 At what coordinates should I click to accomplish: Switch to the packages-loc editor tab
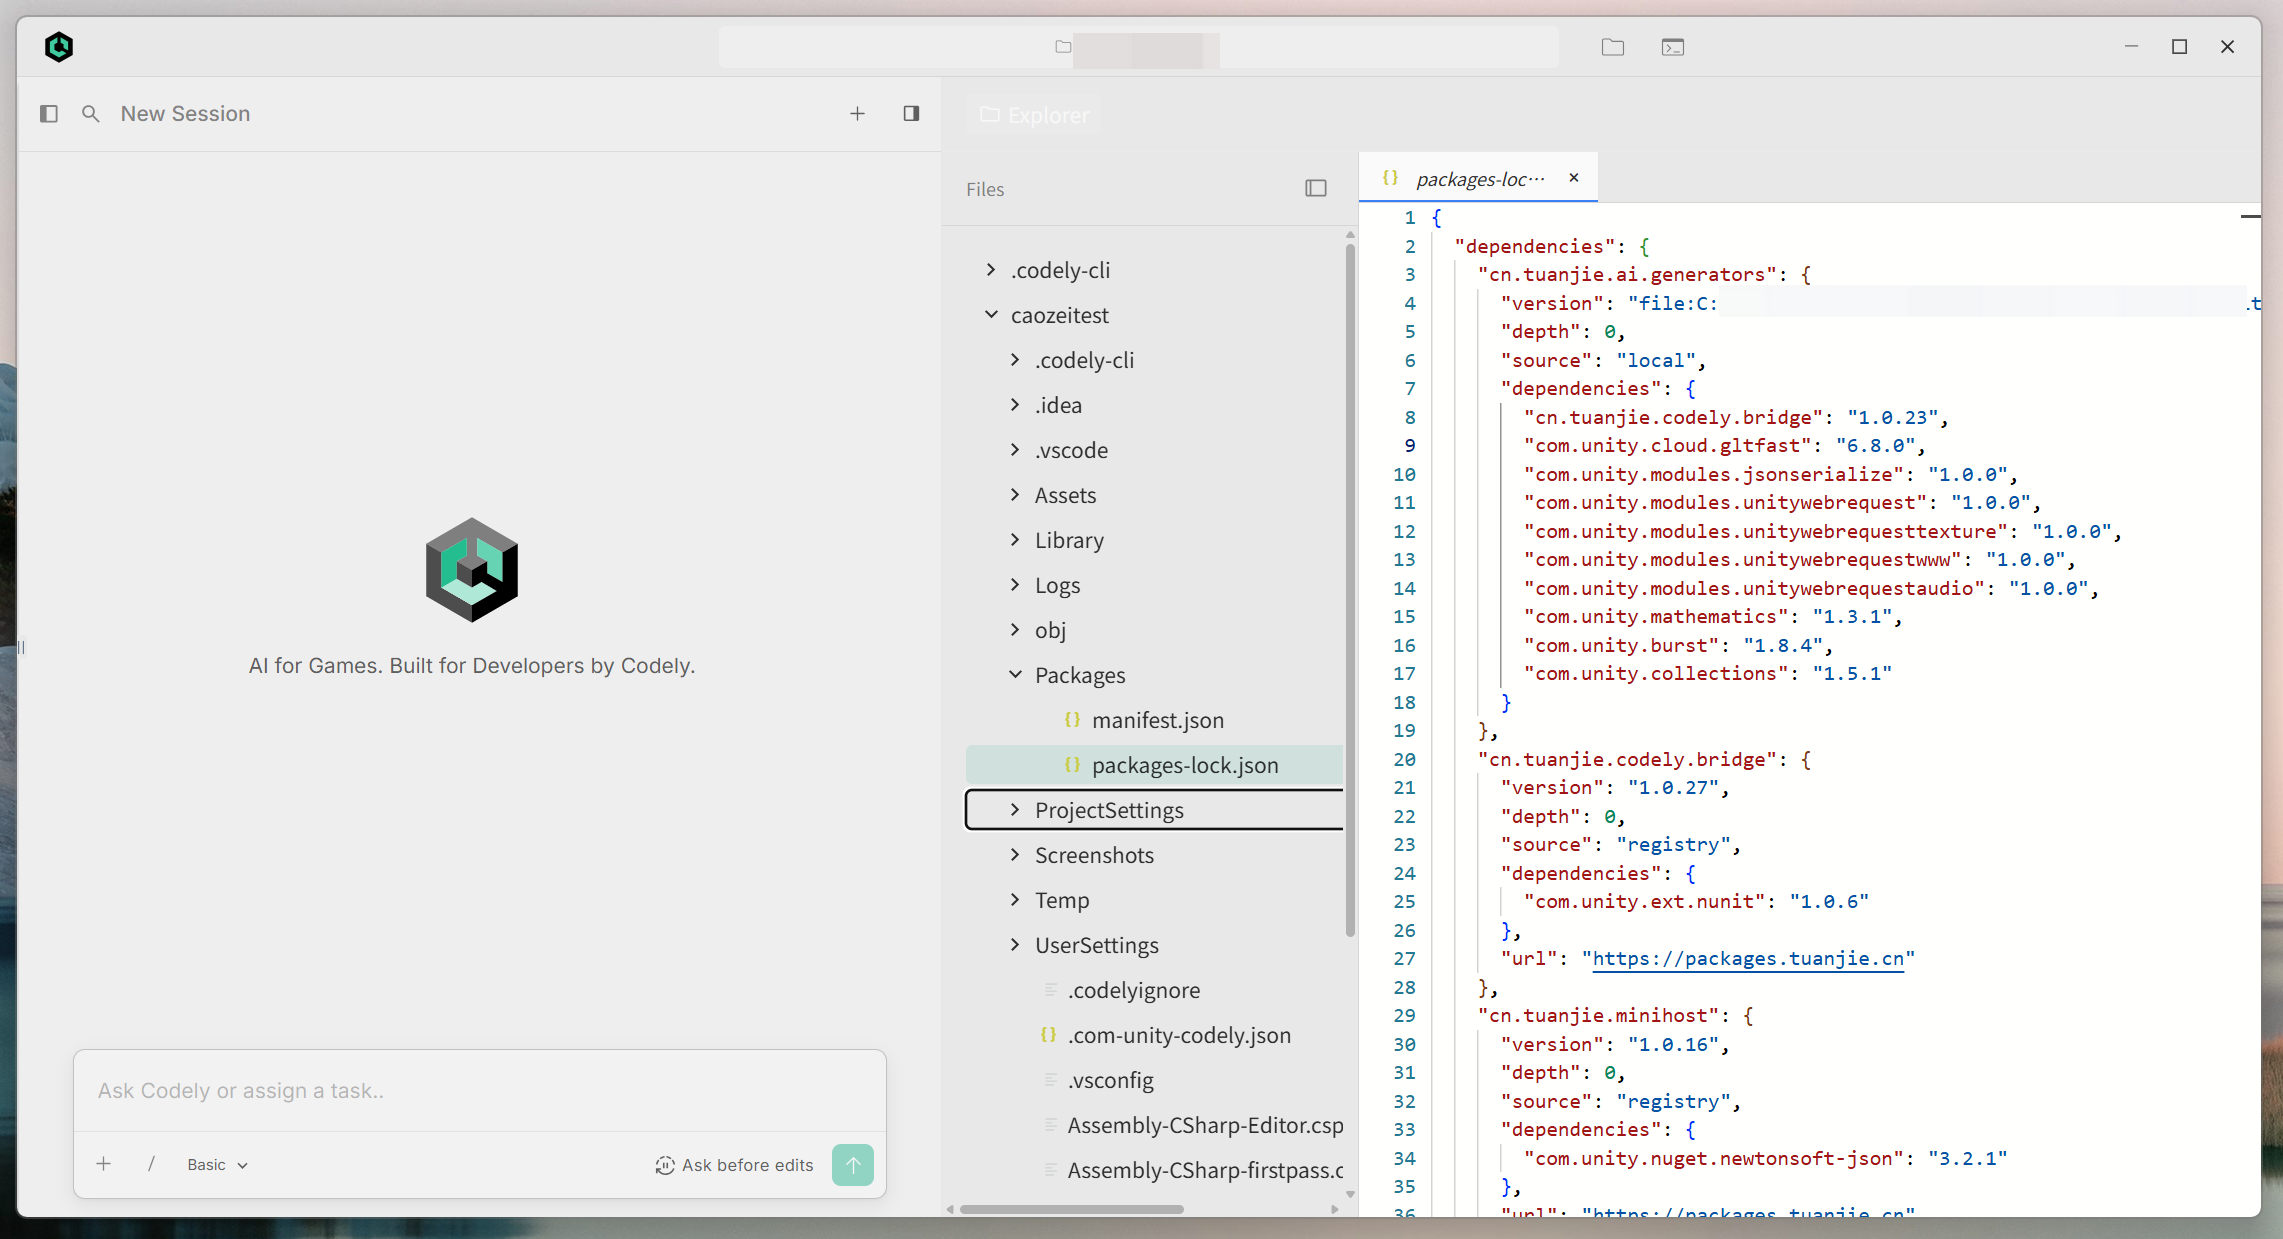(1478, 178)
